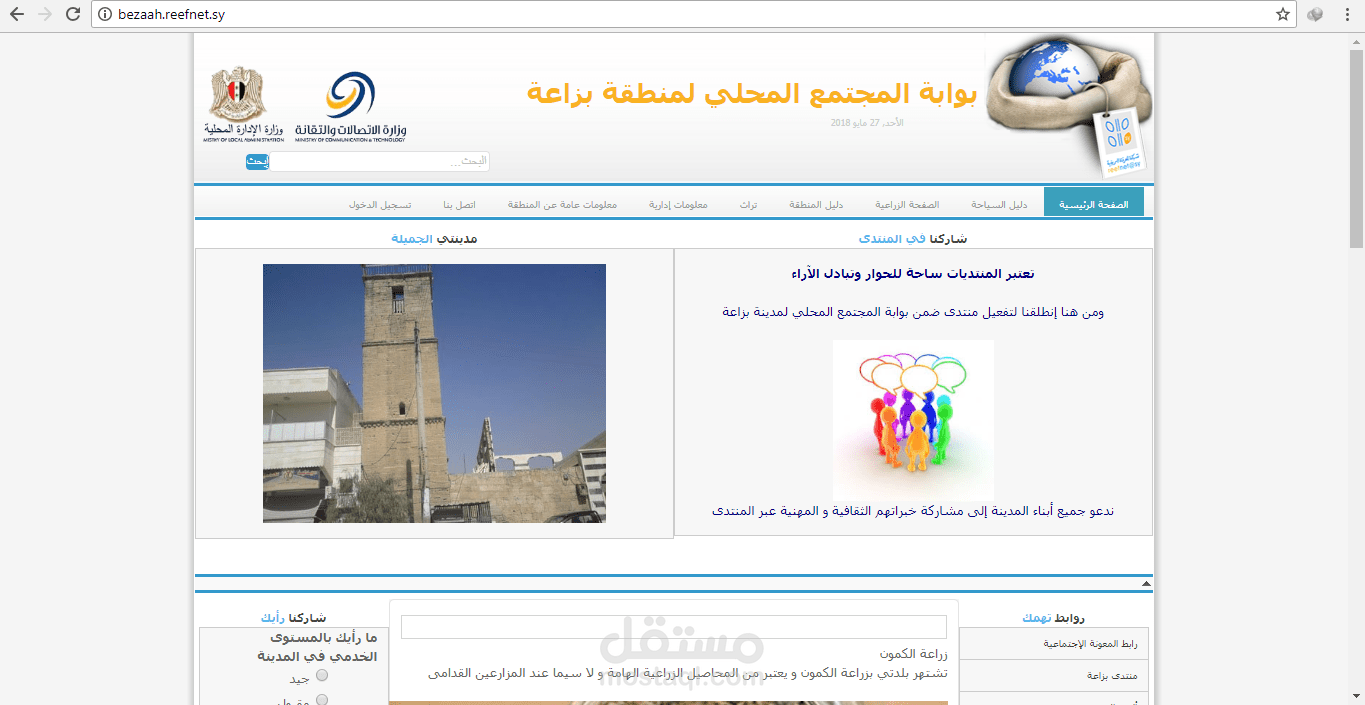1365x705 pixels.
Task: Open the رابط المعونة الإجتماعية link
Action: pos(1090,644)
